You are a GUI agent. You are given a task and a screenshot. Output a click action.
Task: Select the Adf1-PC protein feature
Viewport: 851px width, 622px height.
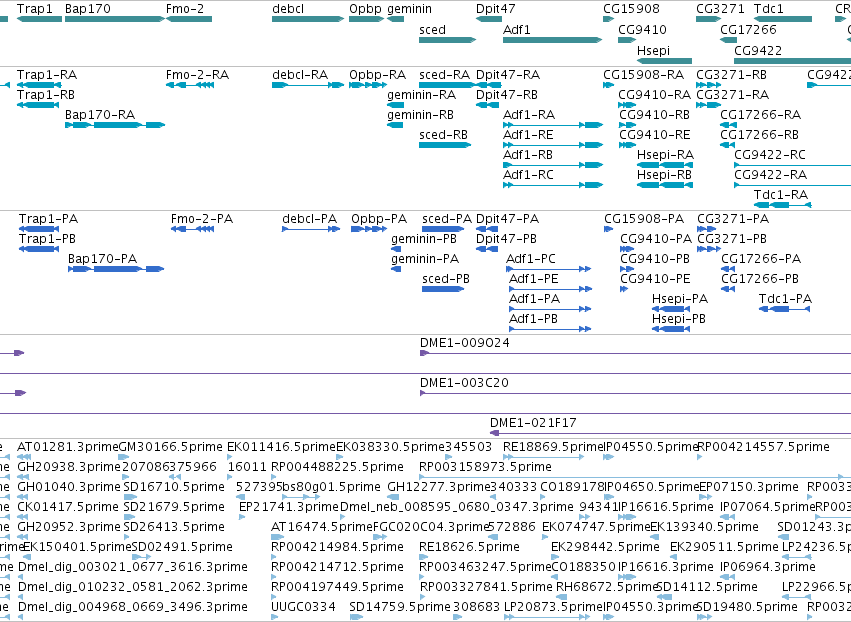pos(548,269)
